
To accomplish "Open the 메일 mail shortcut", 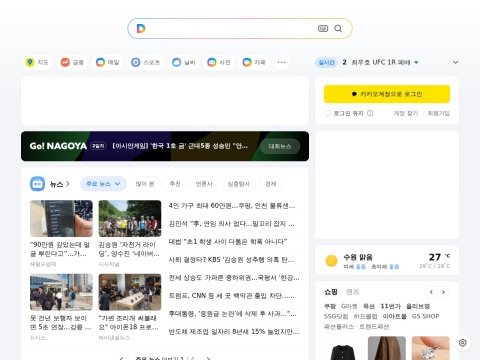I will click(107, 62).
